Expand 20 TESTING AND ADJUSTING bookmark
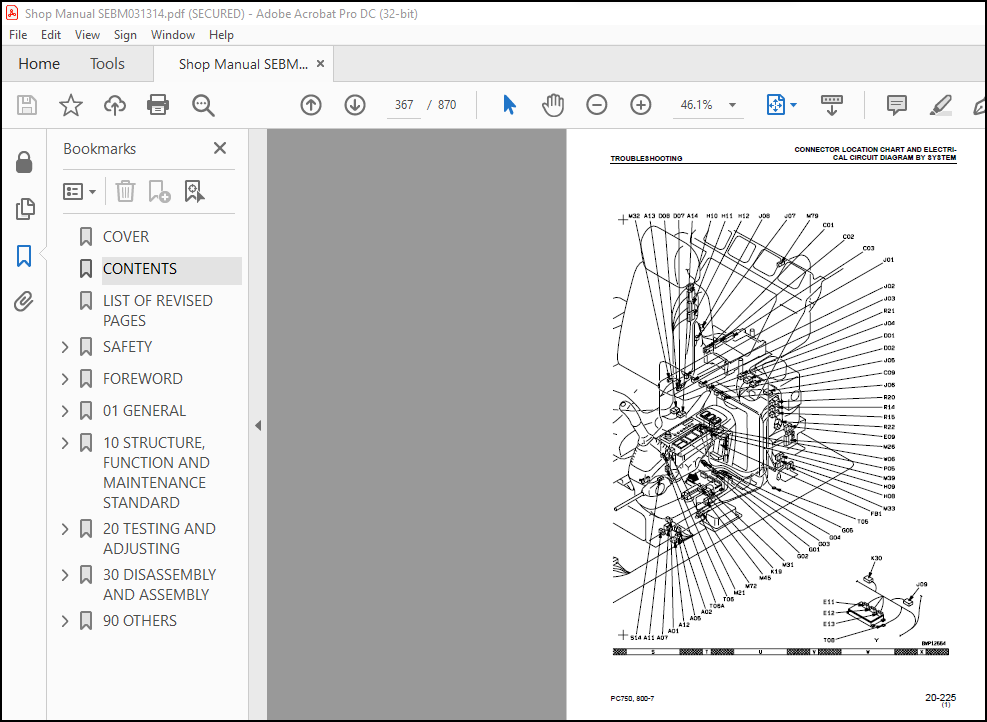Image resolution: width=987 pixels, height=722 pixels. 65,529
